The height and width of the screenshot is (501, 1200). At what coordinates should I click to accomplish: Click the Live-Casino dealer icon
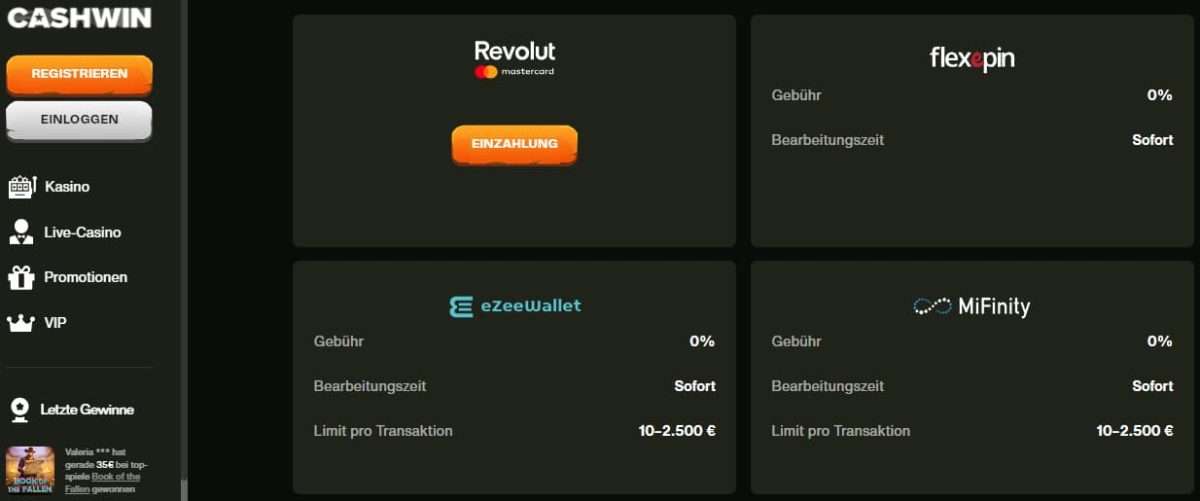pyautogui.click(x=21, y=232)
